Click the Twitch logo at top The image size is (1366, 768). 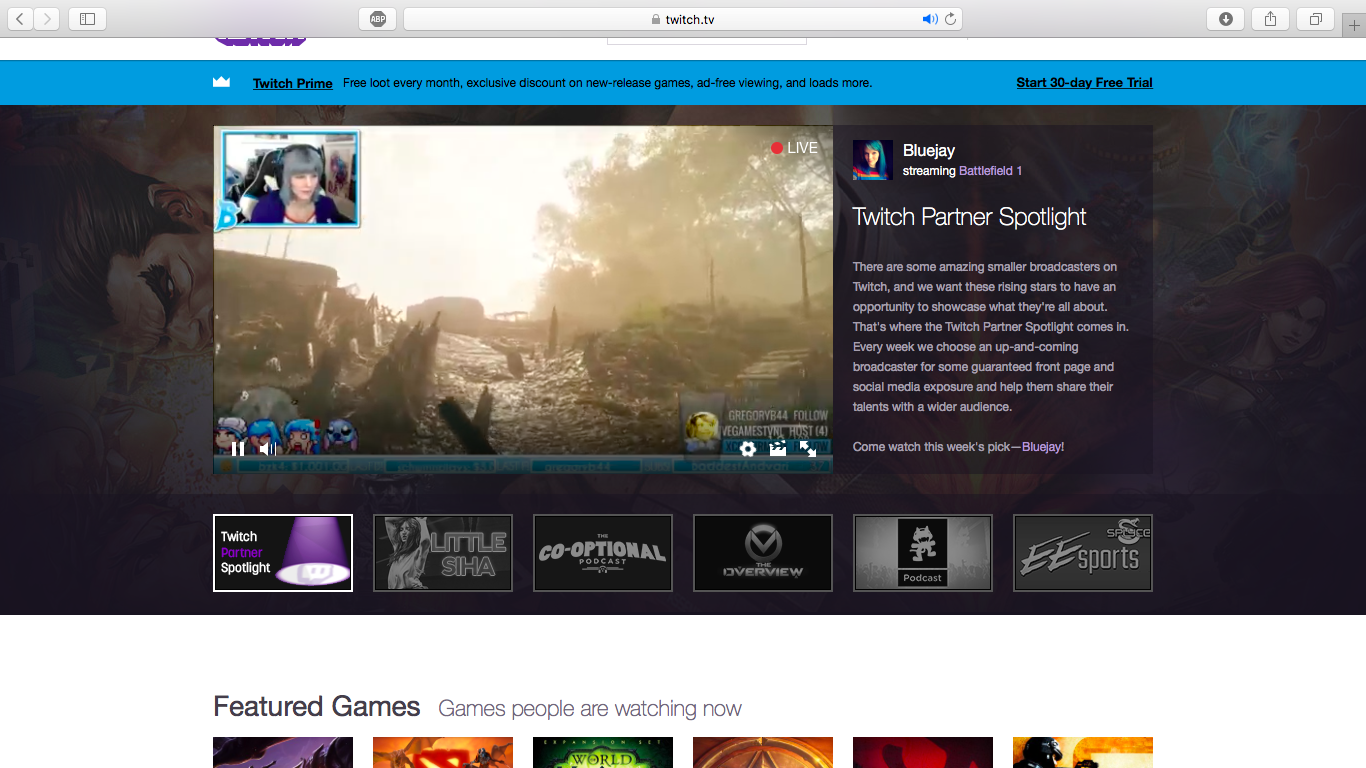point(260,42)
